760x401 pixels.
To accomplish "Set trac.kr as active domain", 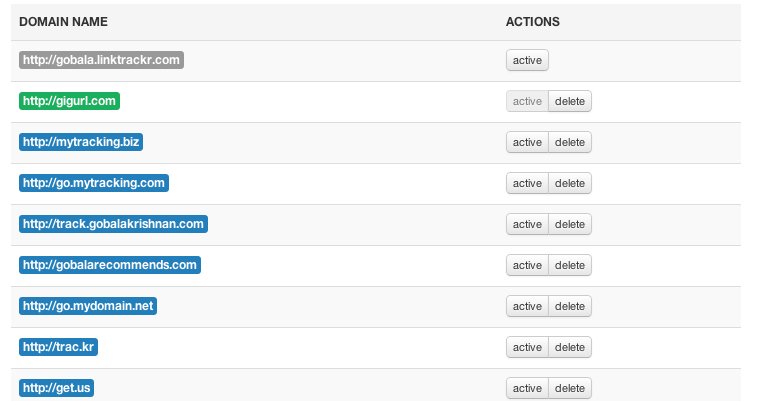I will pyautogui.click(x=527, y=347).
